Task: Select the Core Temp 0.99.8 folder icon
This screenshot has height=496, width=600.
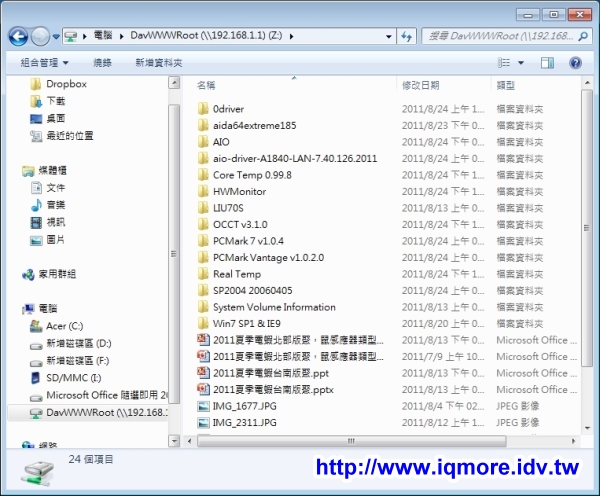Action: coord(203,175)
